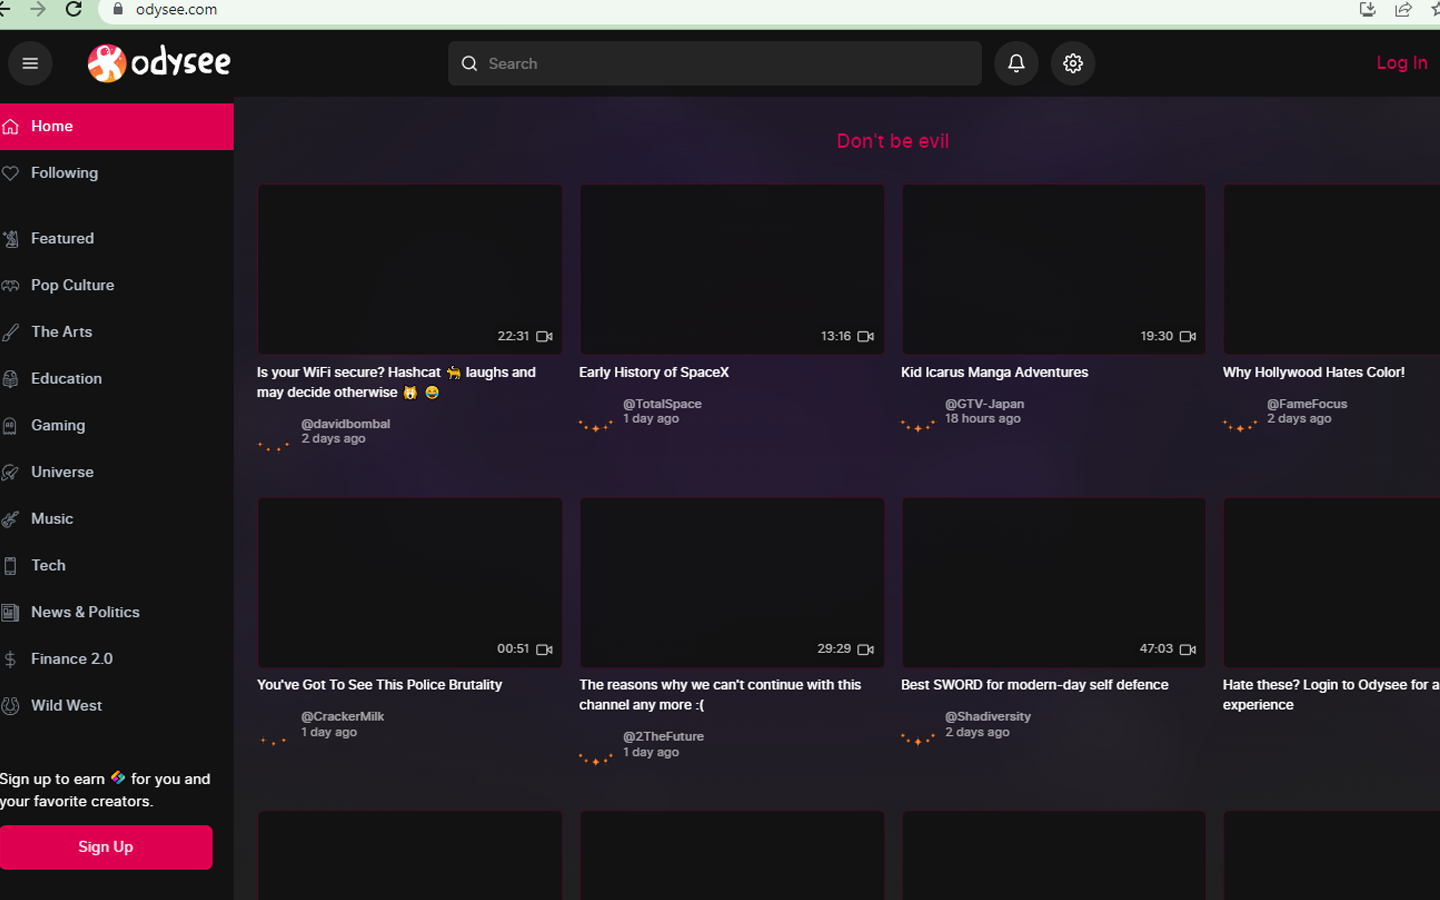Click the Log In link
The image size is (1440, 900).
coord(1401,63)
